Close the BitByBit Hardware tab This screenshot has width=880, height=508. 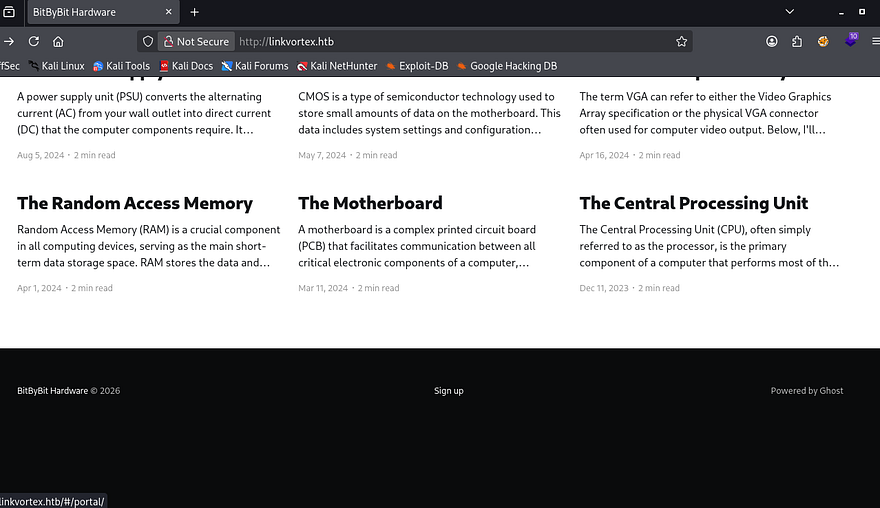tap(167, 12)
